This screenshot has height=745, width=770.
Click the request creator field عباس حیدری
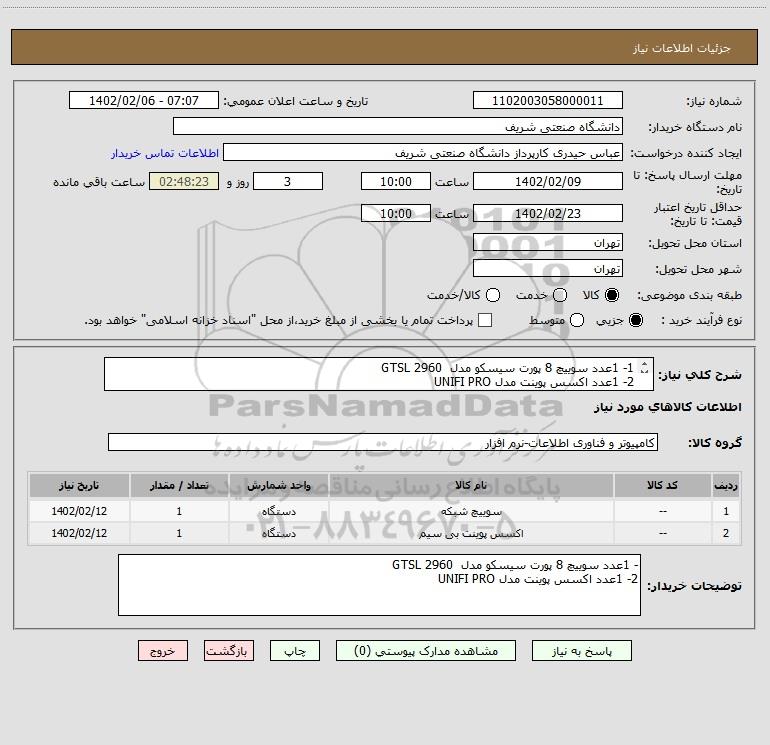click(423, 152)
